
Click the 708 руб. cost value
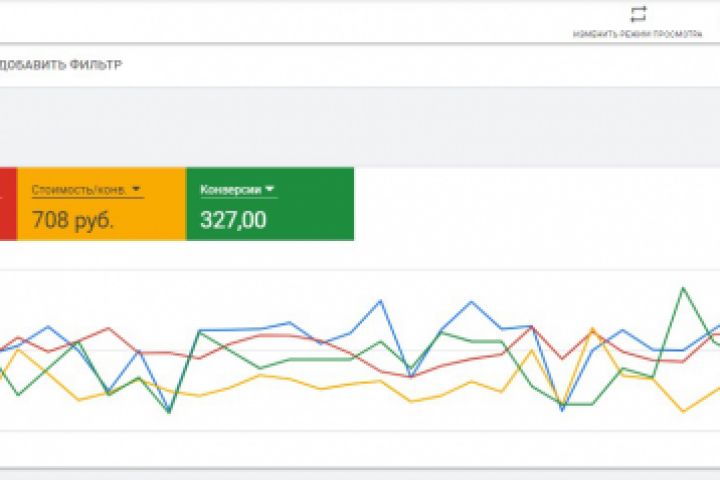click(72, 220)
